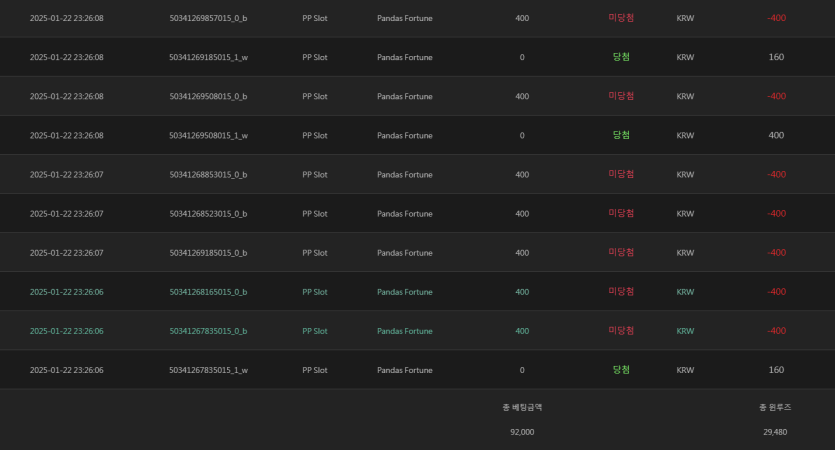Open bet record 50341269508015_0_b
This screenshot has height=450, width=835.
208,96
